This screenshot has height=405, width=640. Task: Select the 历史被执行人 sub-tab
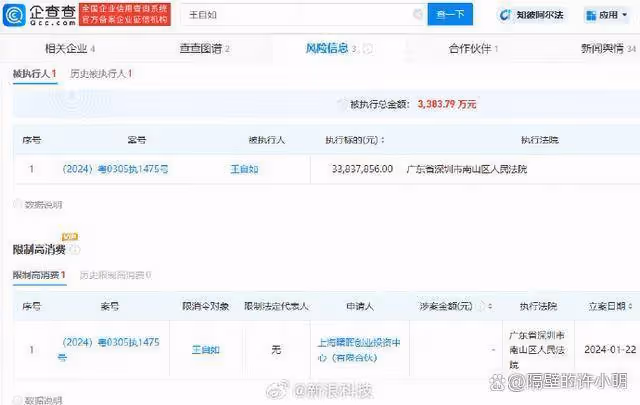pyautogui.click(x=101, y=74)
